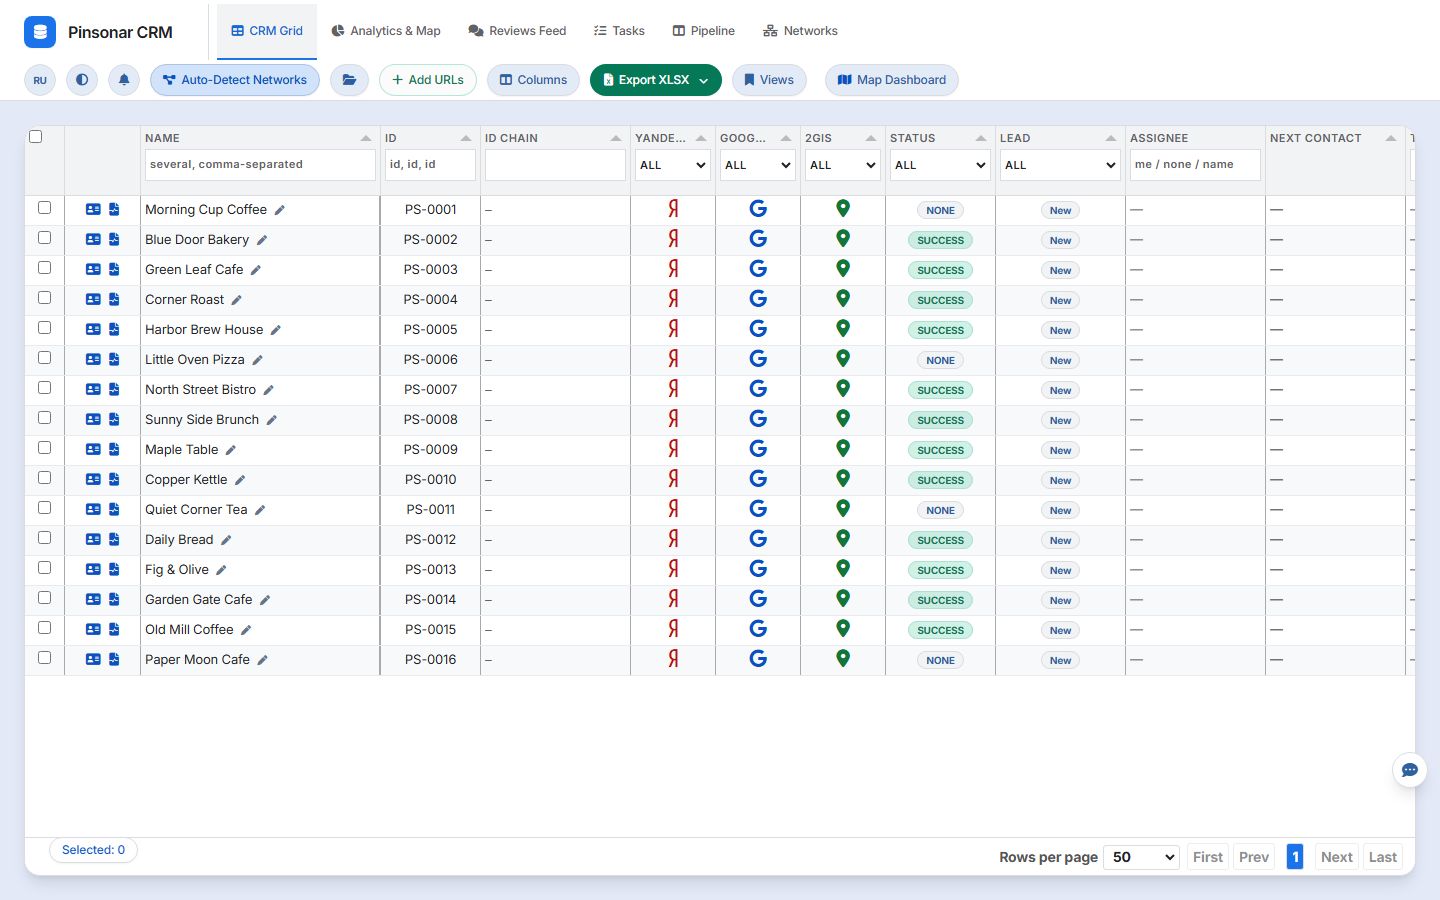Click Yandex icon for Maple Table
1440x900 pixels.
[x=673, y=449]
